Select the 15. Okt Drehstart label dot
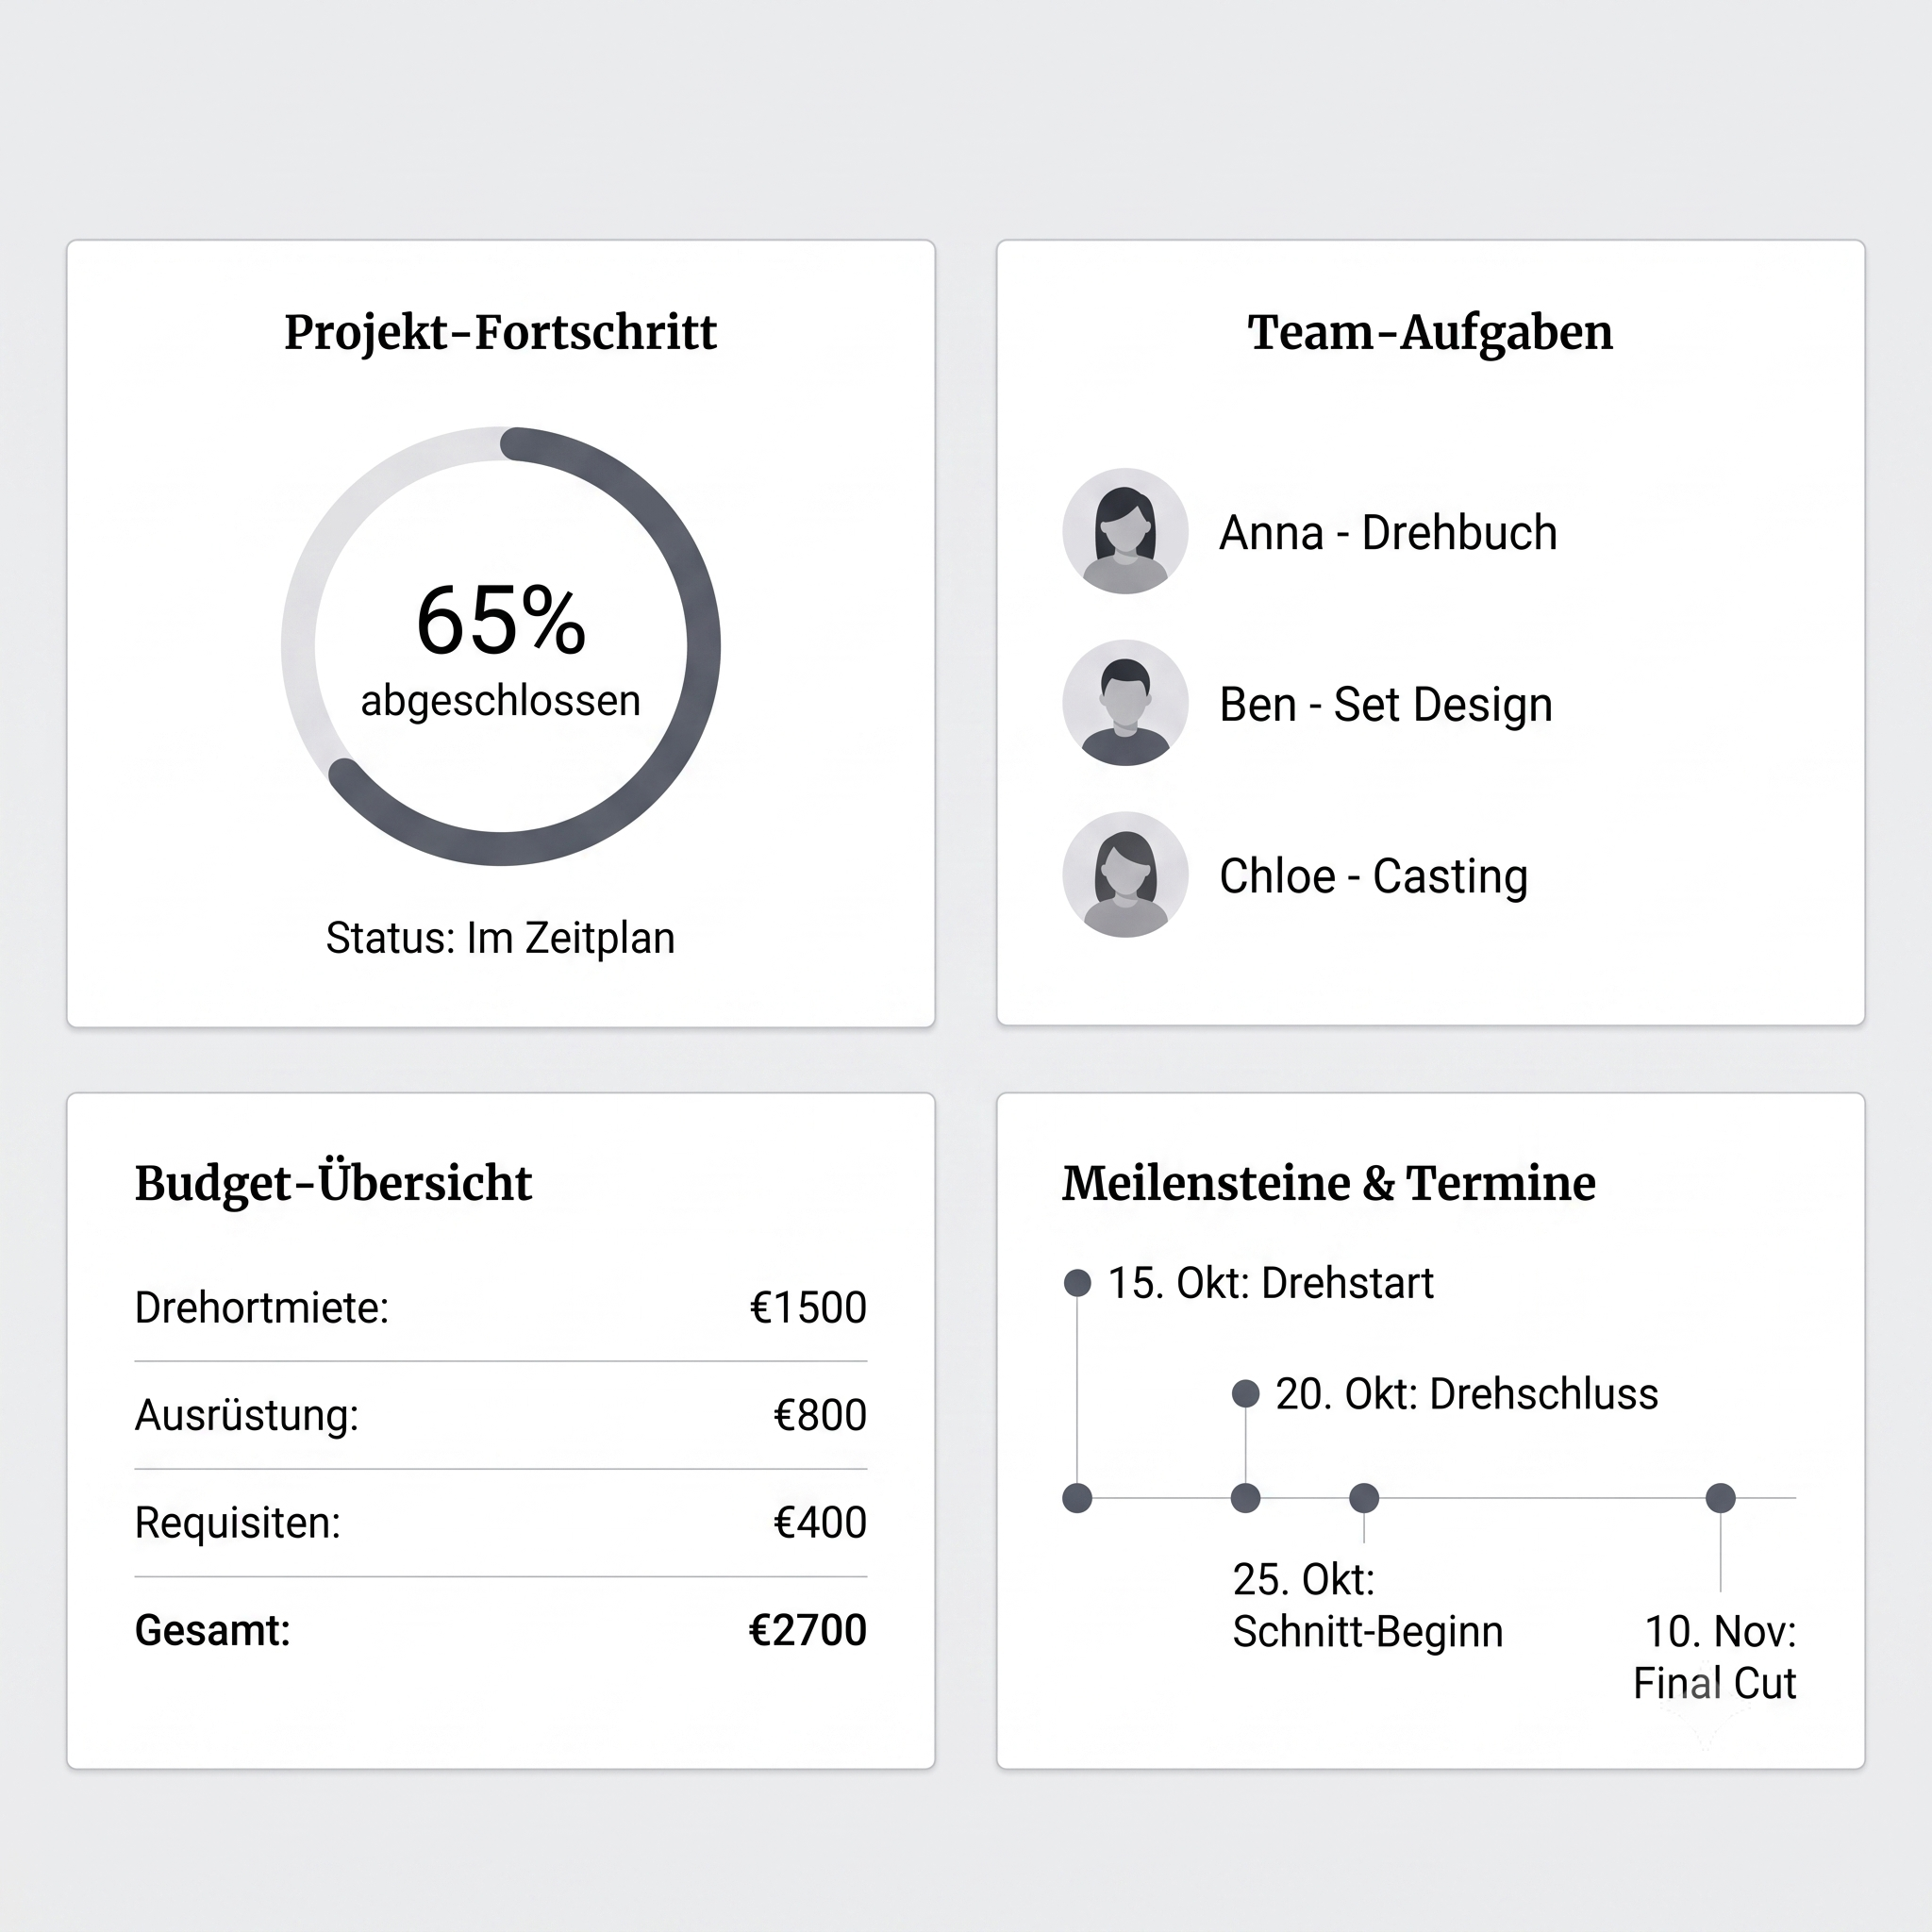The width and height of the screenshot is (1932, 1932). 1077,1283
